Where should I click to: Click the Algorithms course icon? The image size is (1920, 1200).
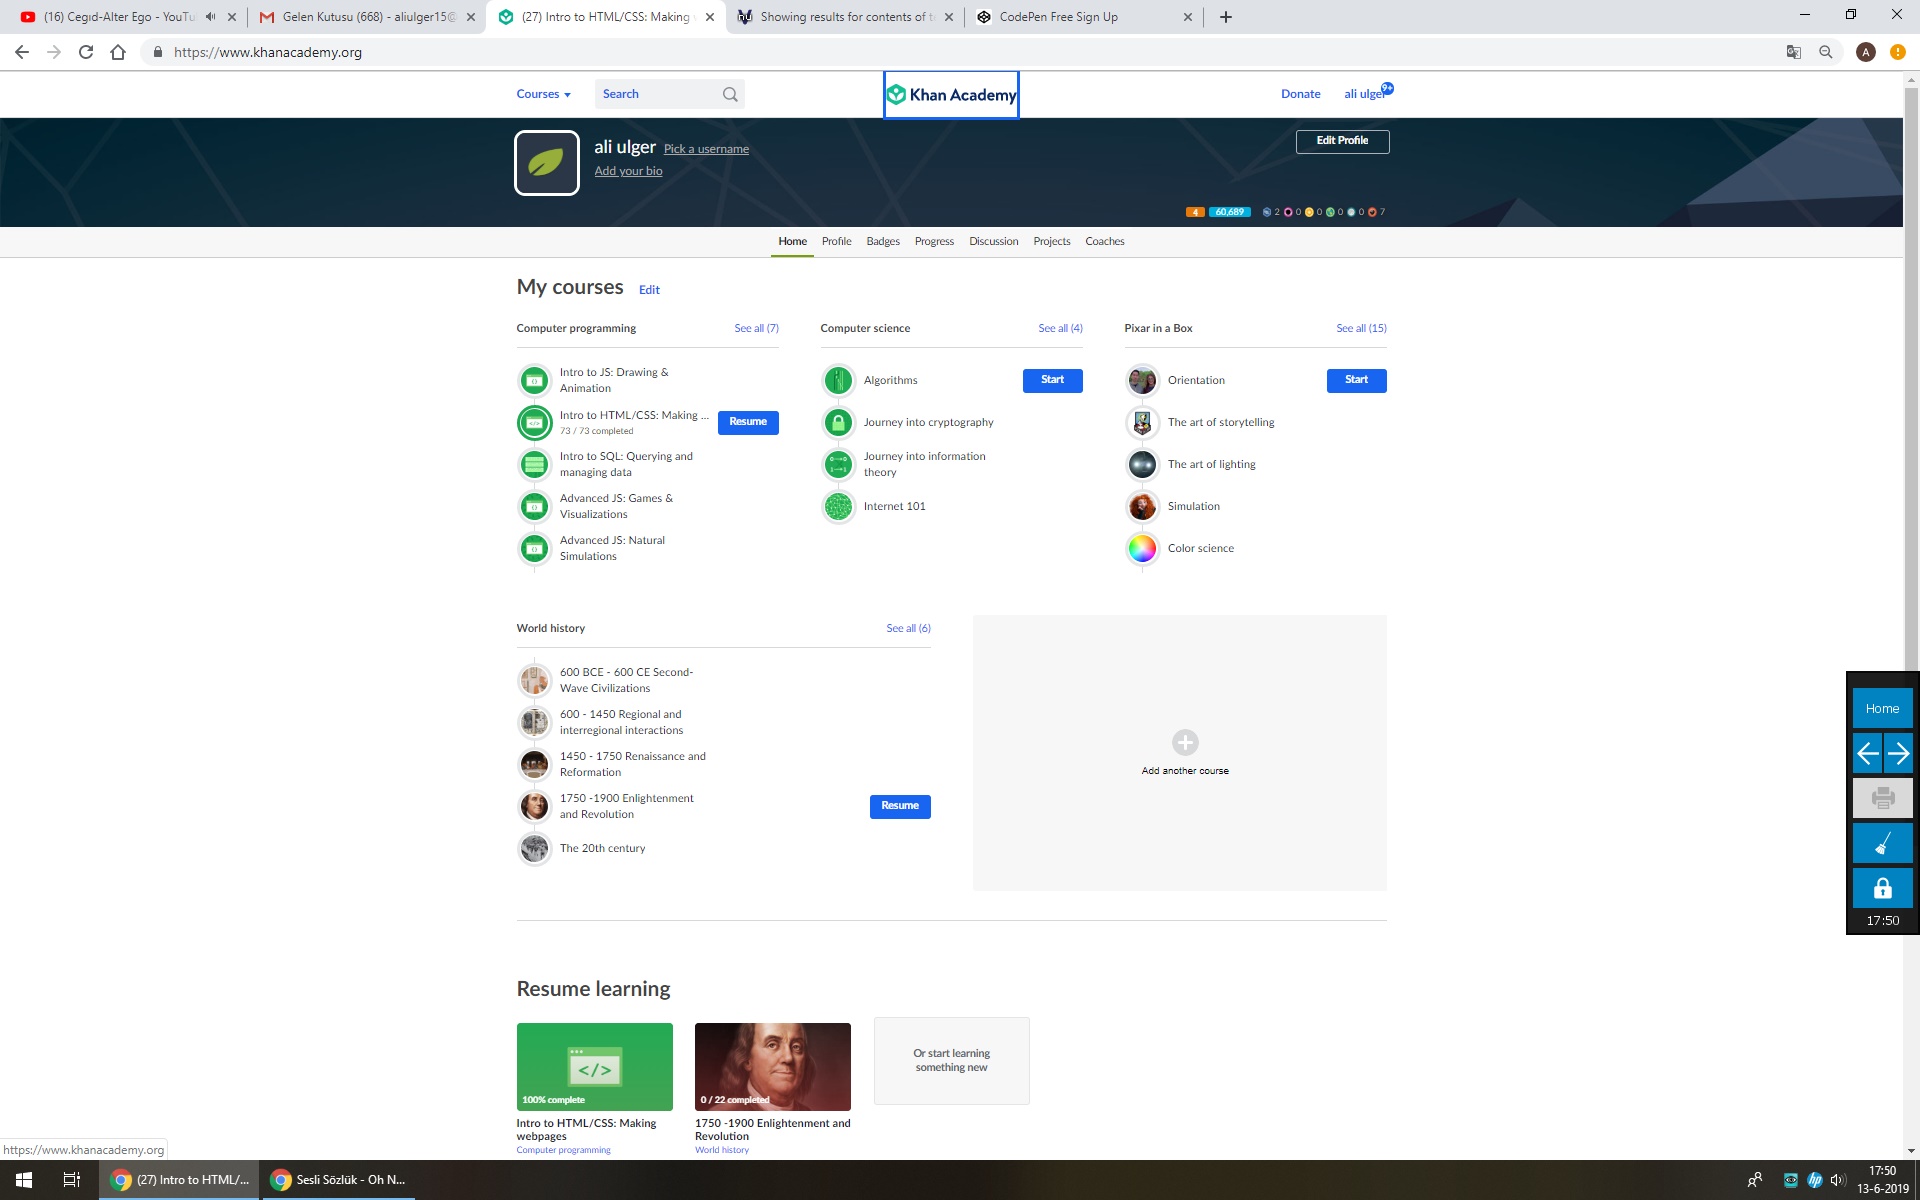click(x=838, y=380)
